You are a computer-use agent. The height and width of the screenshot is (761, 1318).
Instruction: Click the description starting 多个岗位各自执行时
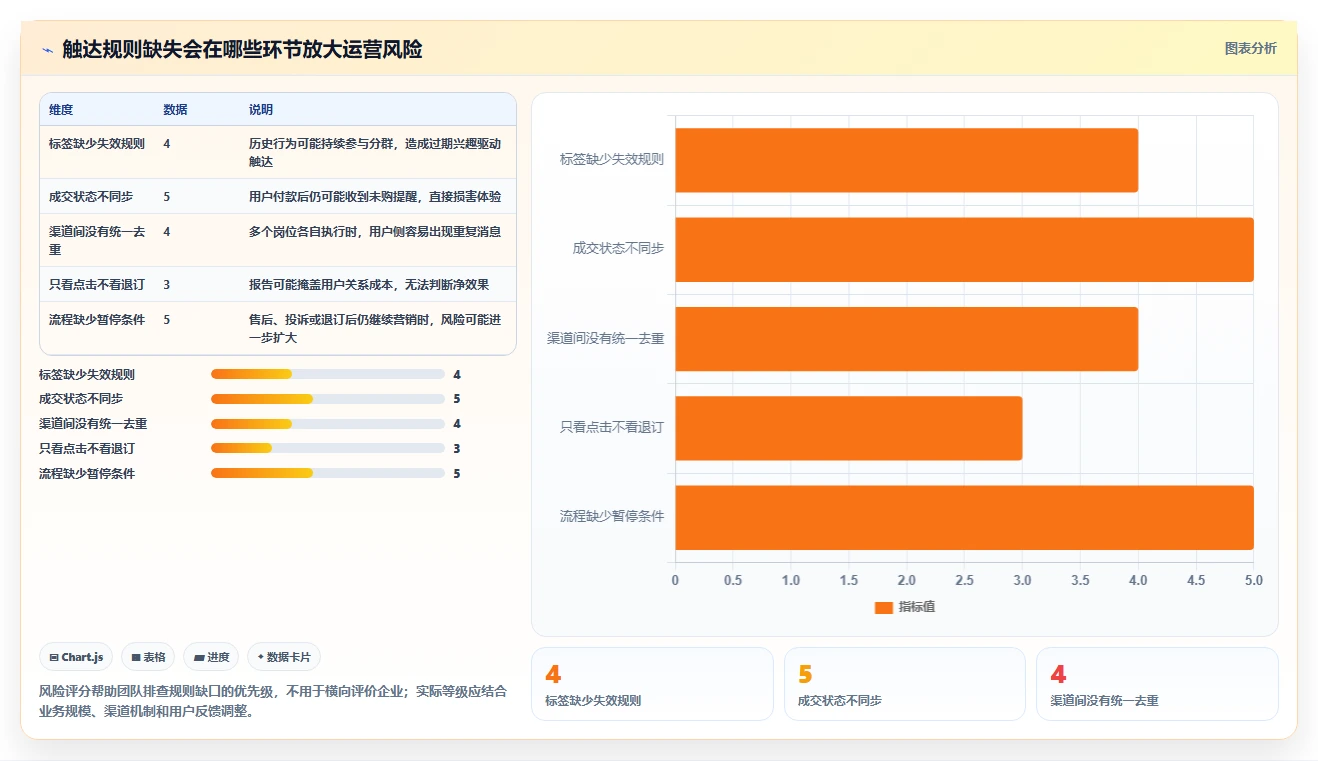[x=375, y=232]
